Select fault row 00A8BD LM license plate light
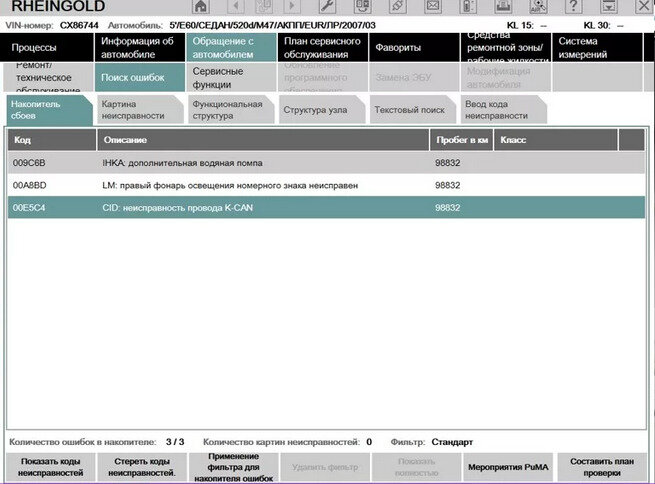Screen dimensions: 655x484 click(x=326, y=185)
